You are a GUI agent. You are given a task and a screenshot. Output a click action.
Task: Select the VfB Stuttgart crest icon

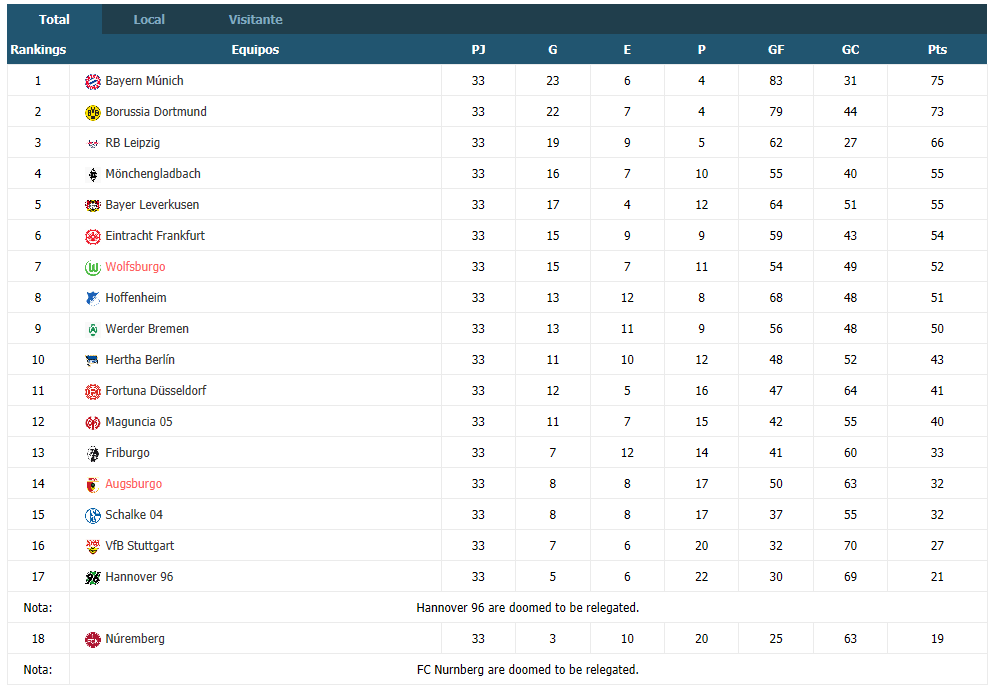coord(93,547)
